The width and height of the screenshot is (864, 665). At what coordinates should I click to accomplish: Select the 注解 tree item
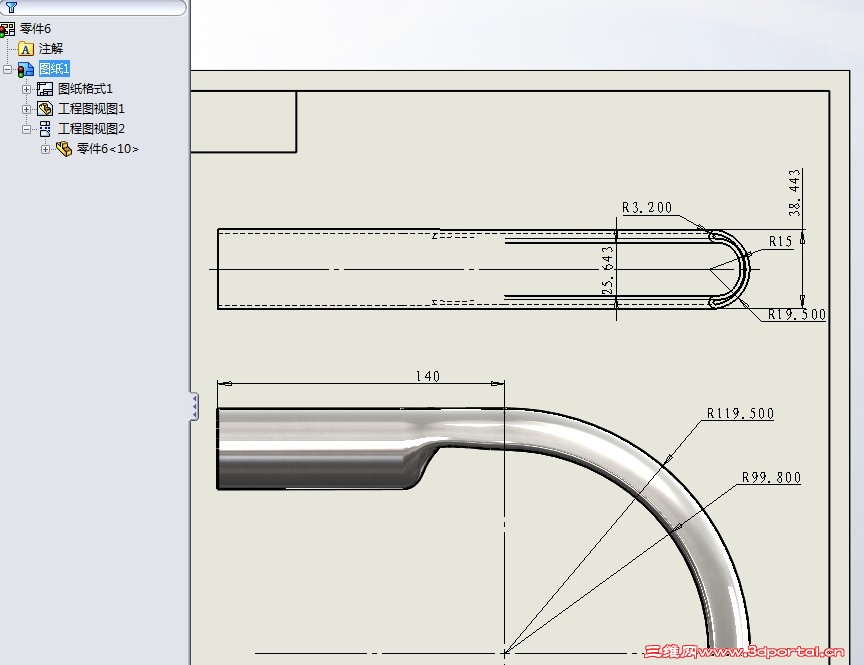[x=51, y=49]
